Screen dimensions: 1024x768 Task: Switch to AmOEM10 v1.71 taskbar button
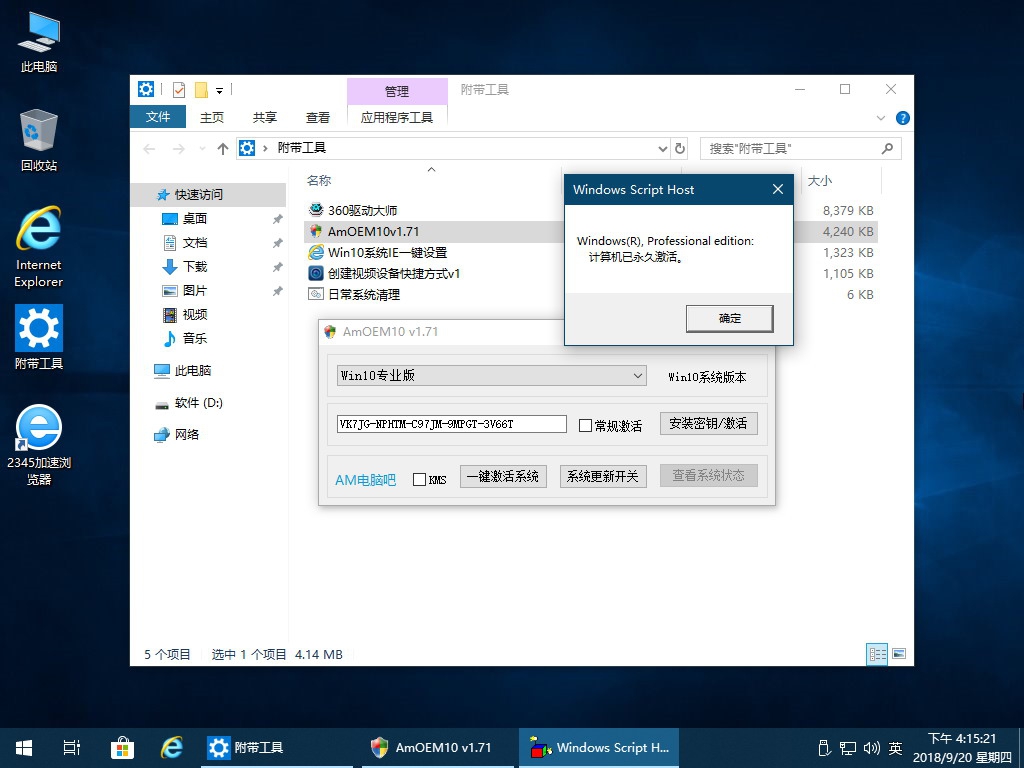(436, 748)
